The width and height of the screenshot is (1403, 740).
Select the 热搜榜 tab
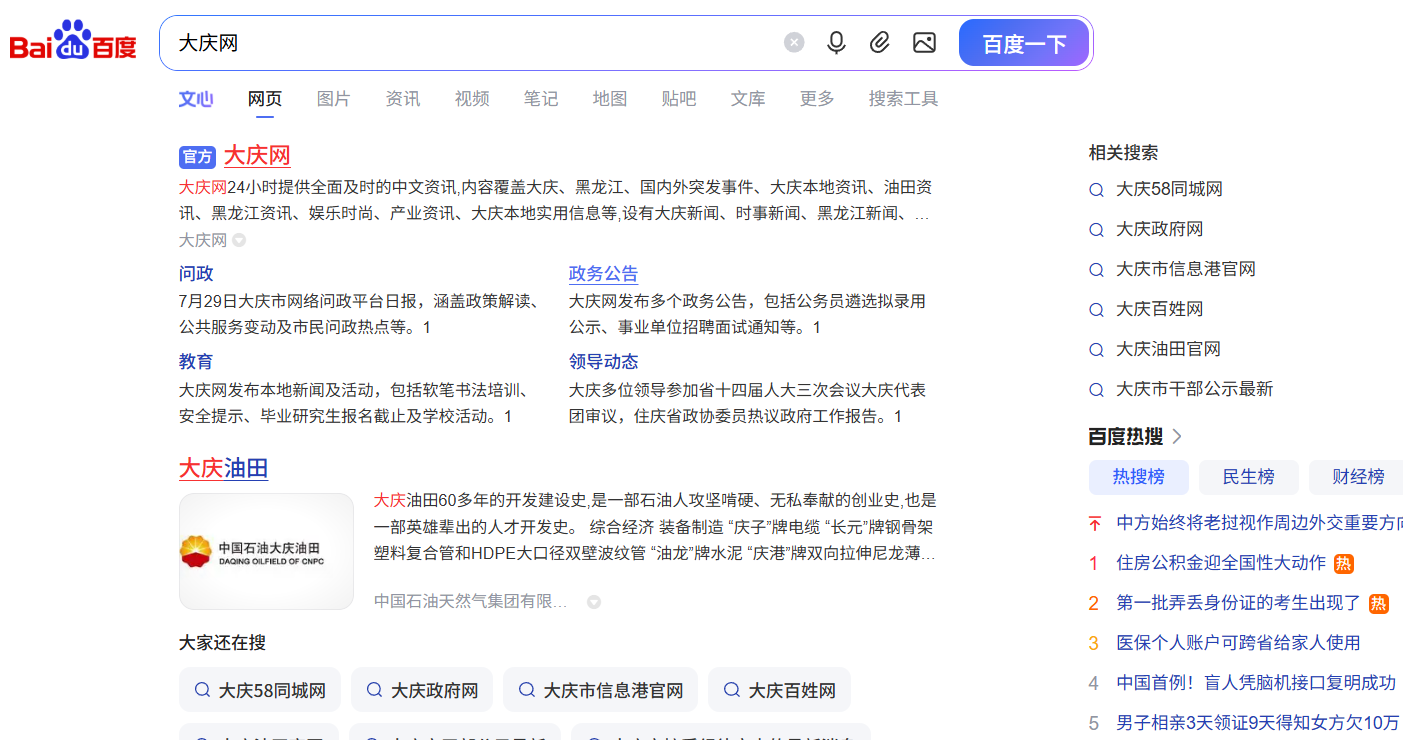click(1139, 477)
